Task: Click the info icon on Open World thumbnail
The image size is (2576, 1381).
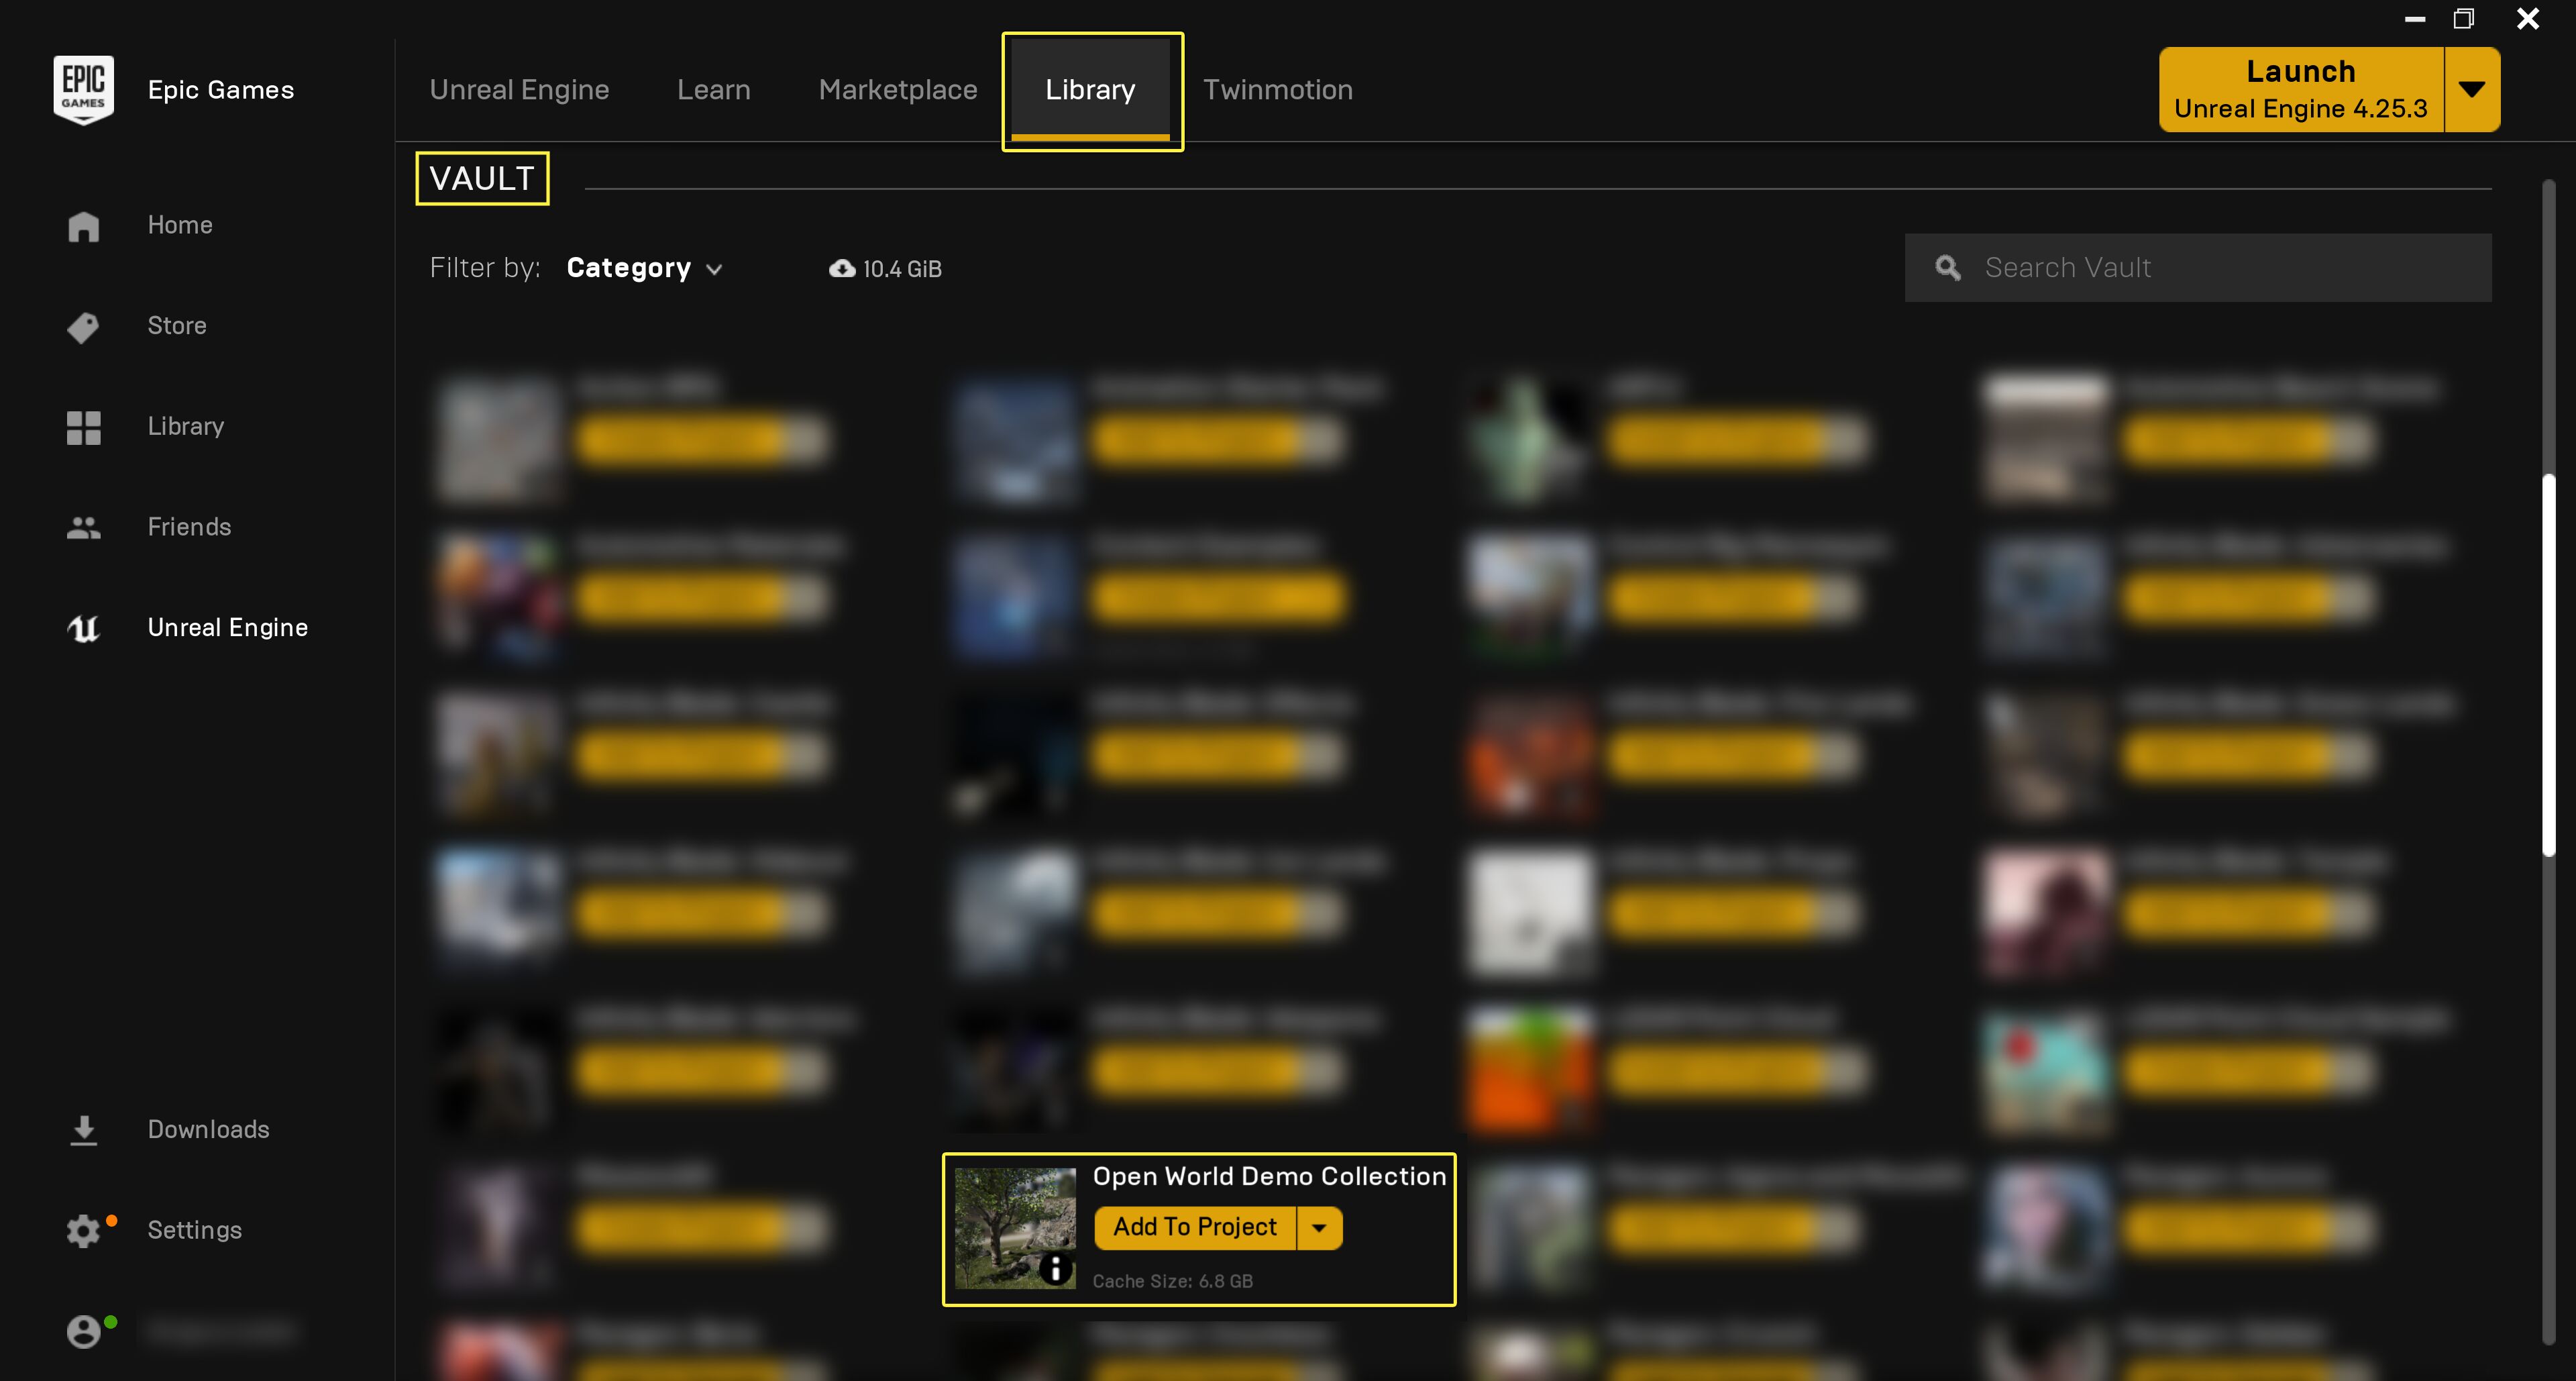Action: coord(1055,1269)
